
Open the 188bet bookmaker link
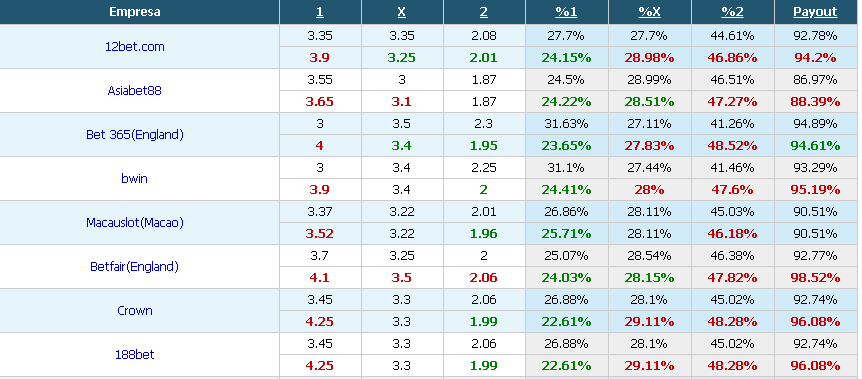coord(135,355)
